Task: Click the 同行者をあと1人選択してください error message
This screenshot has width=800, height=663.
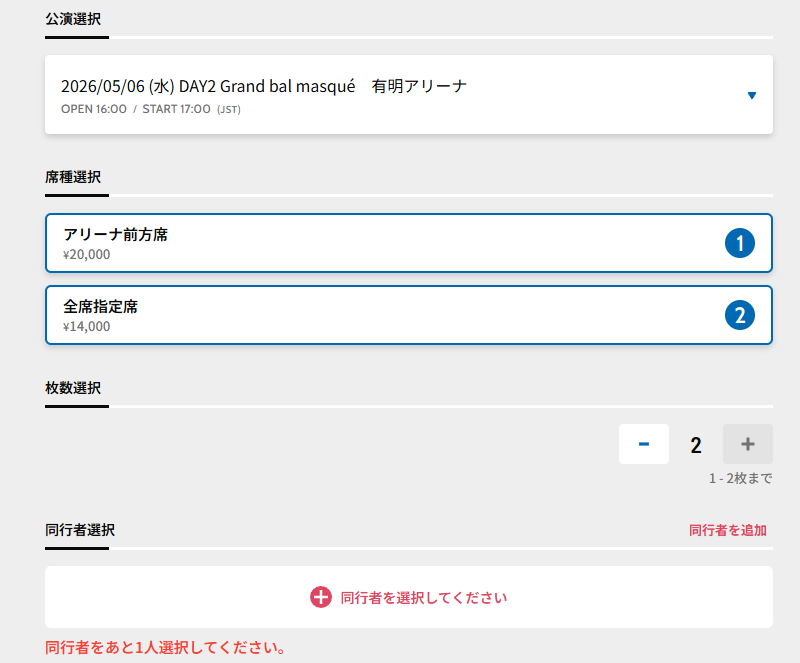Action: pos(165,648)
